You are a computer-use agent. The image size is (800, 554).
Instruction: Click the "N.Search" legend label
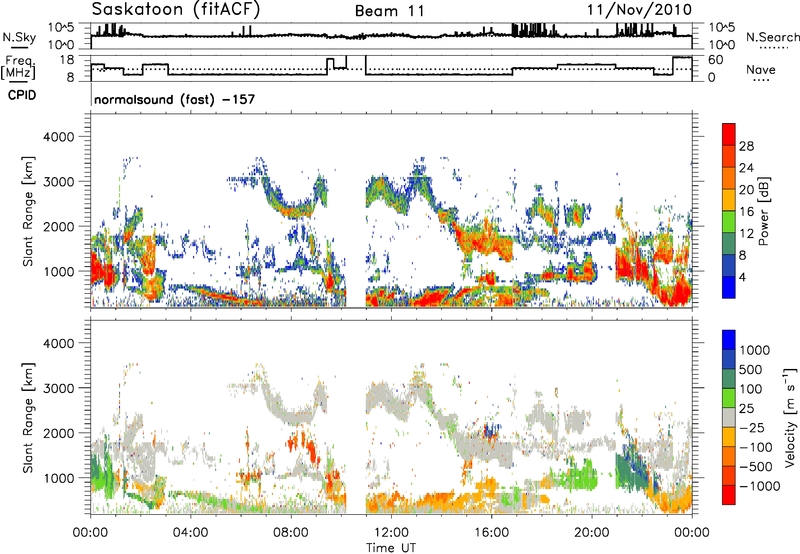[x=773, y=37]
